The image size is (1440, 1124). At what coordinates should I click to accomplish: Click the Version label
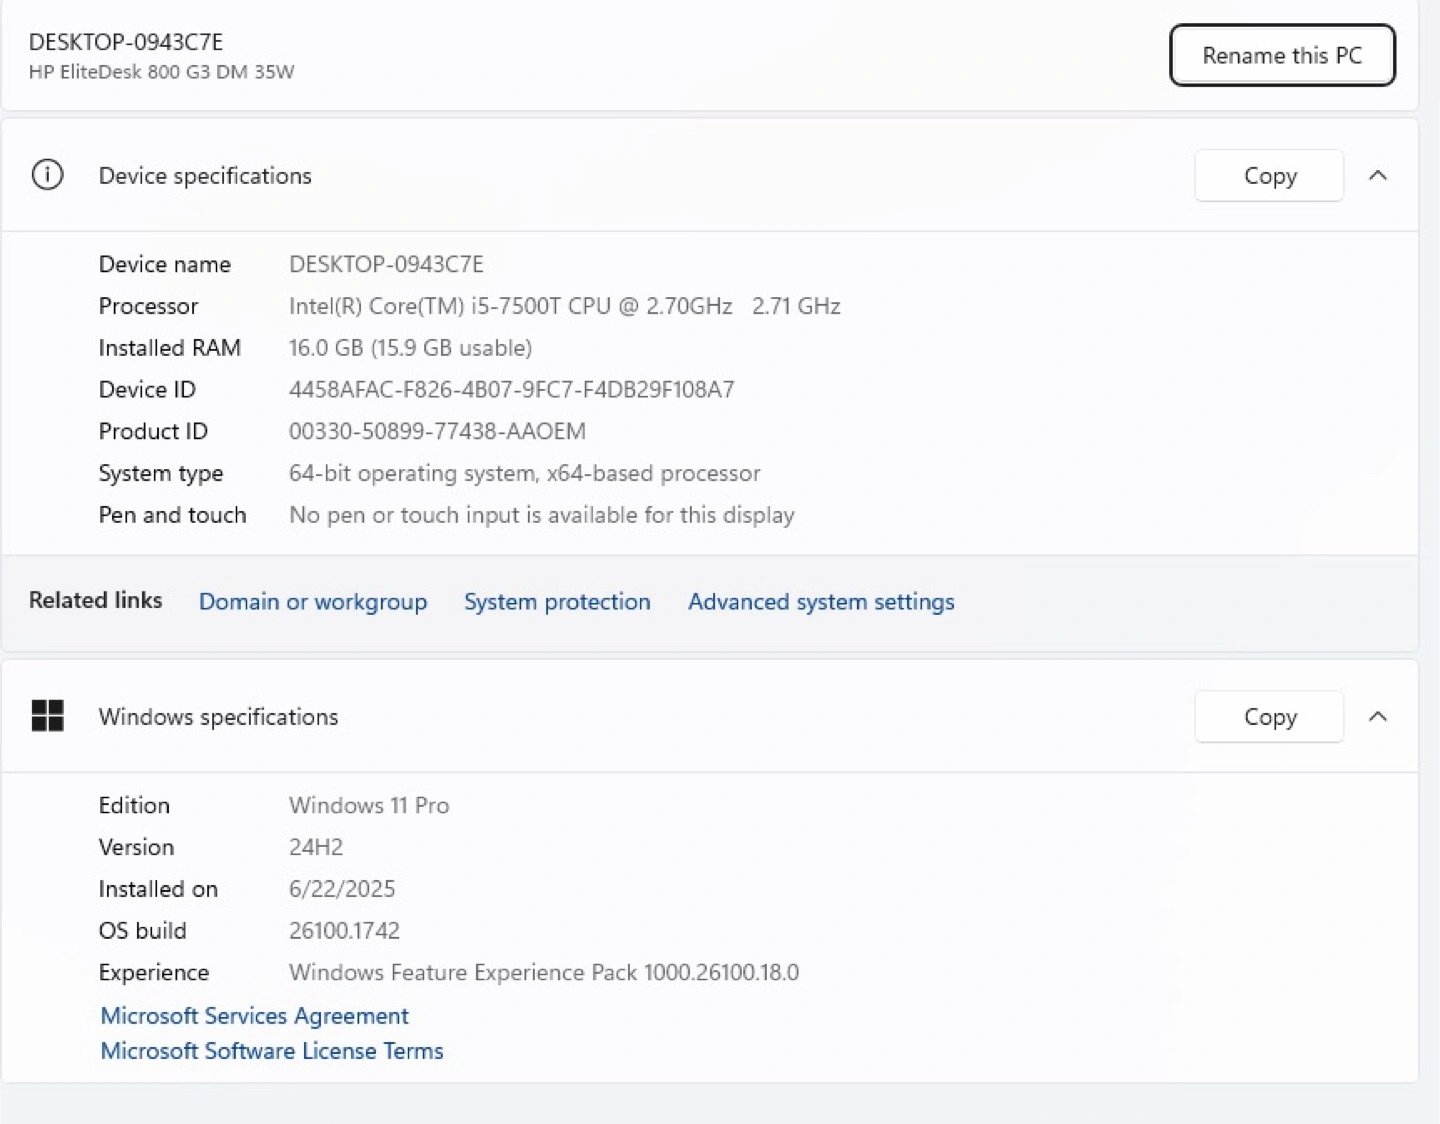[x=136, y=848]
